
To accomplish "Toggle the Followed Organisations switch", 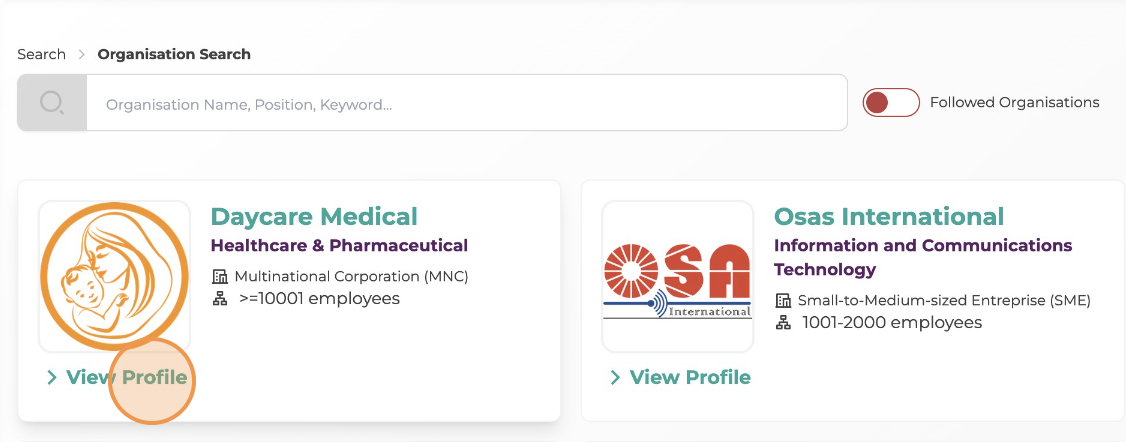I will coord(891,103).
